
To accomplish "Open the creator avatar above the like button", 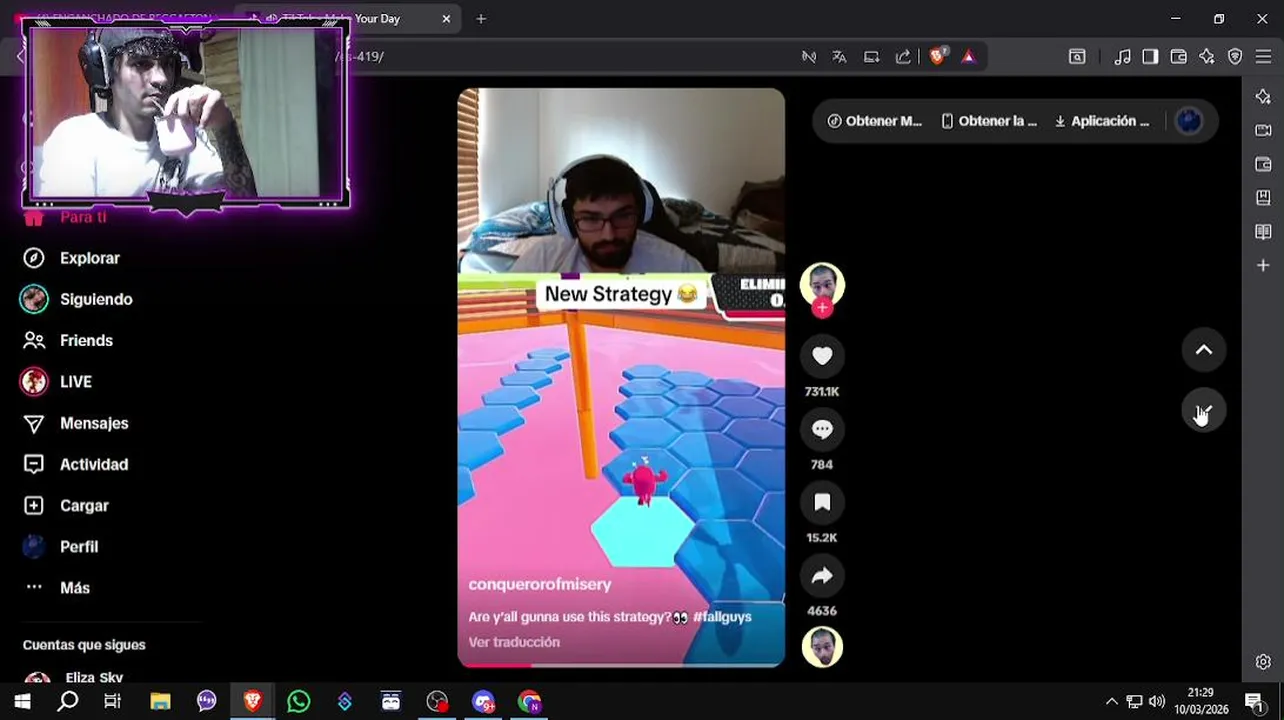I will click(822, 286).
